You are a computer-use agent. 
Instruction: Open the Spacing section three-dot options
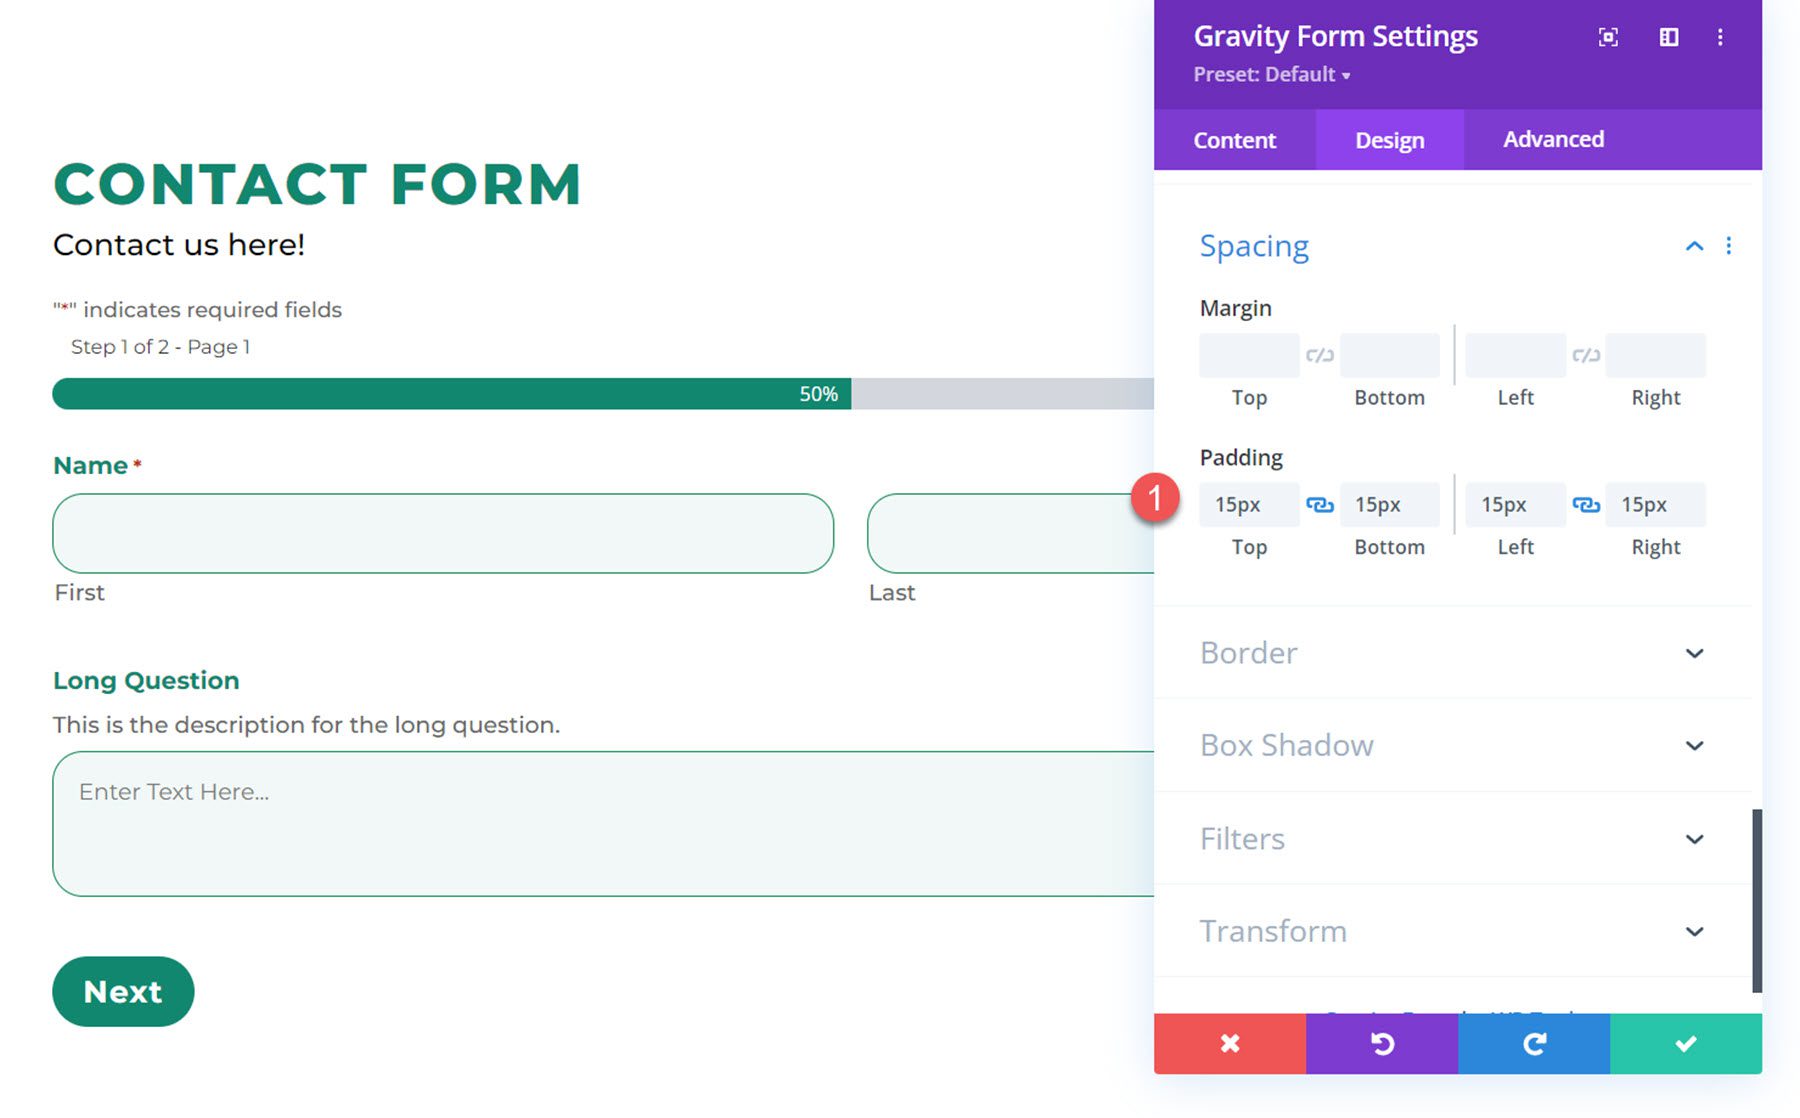tap(1729, 246)
